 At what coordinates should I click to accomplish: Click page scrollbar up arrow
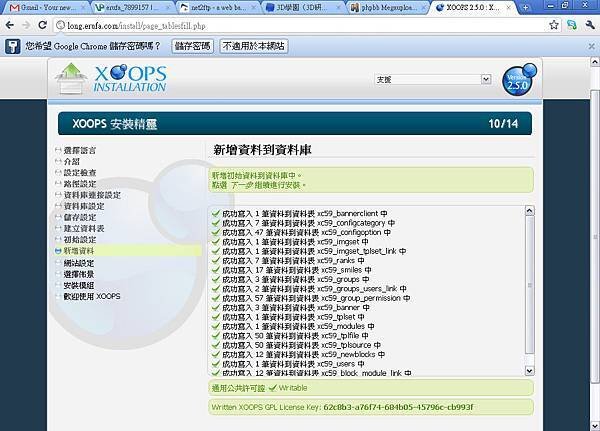pos(595,62)
